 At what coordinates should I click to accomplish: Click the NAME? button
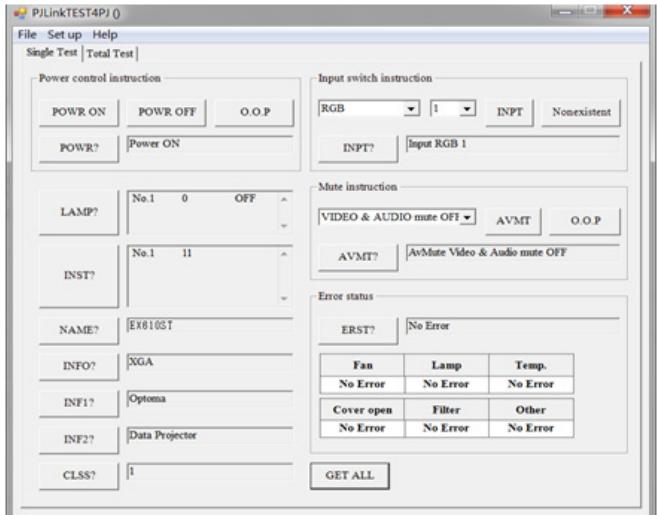tap(79, 330)
